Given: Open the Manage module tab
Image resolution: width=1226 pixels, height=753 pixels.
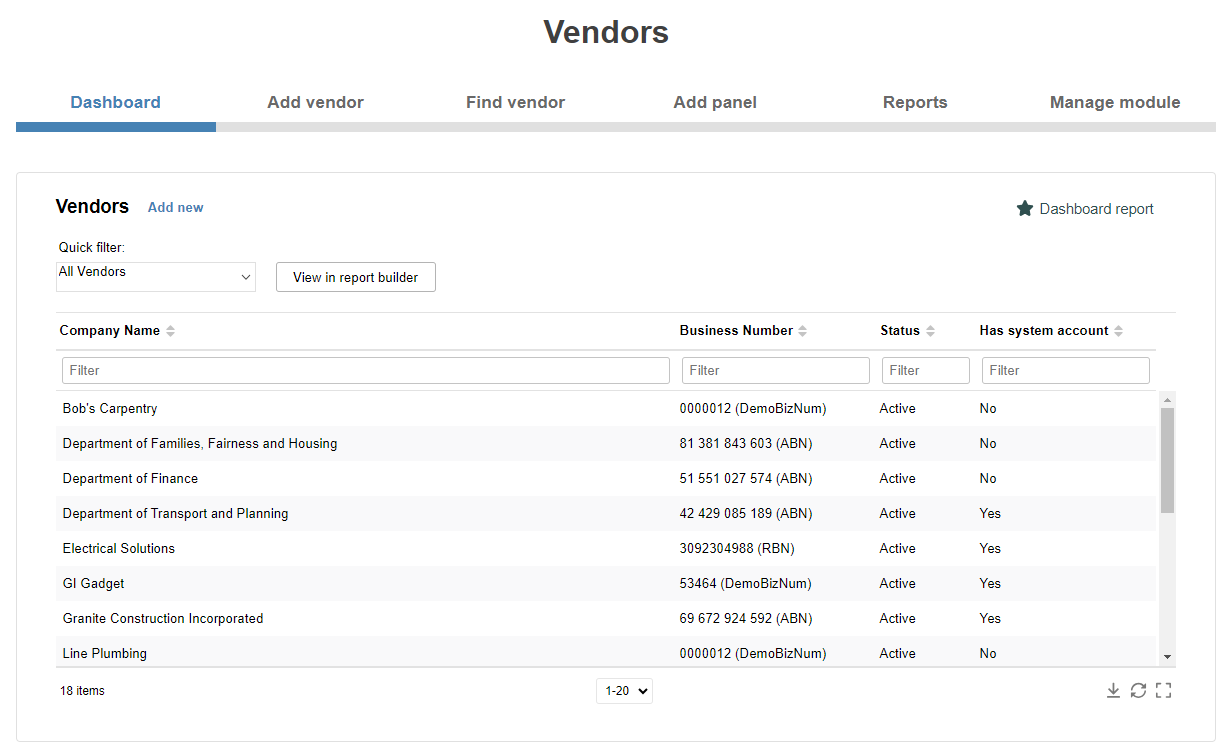Looking at the screenshot, I should click(1115, 102).
